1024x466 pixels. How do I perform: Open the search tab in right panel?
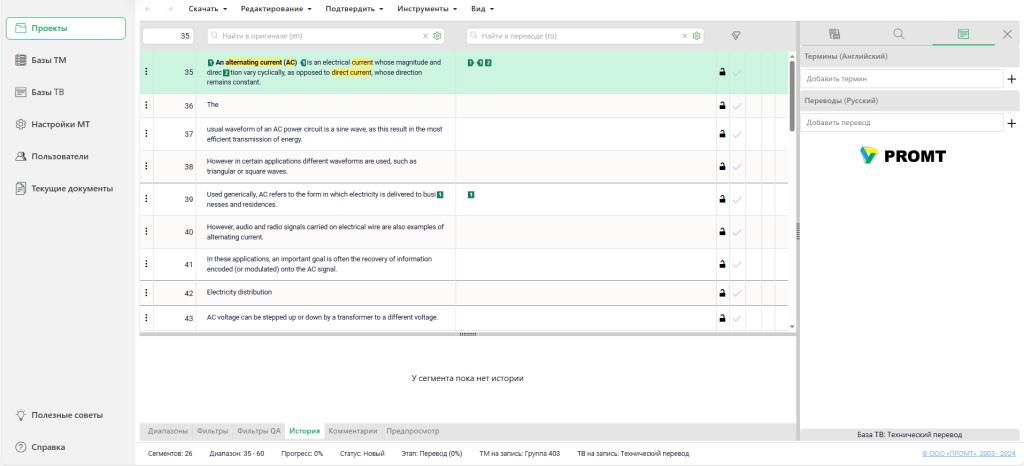coord(898,34)
